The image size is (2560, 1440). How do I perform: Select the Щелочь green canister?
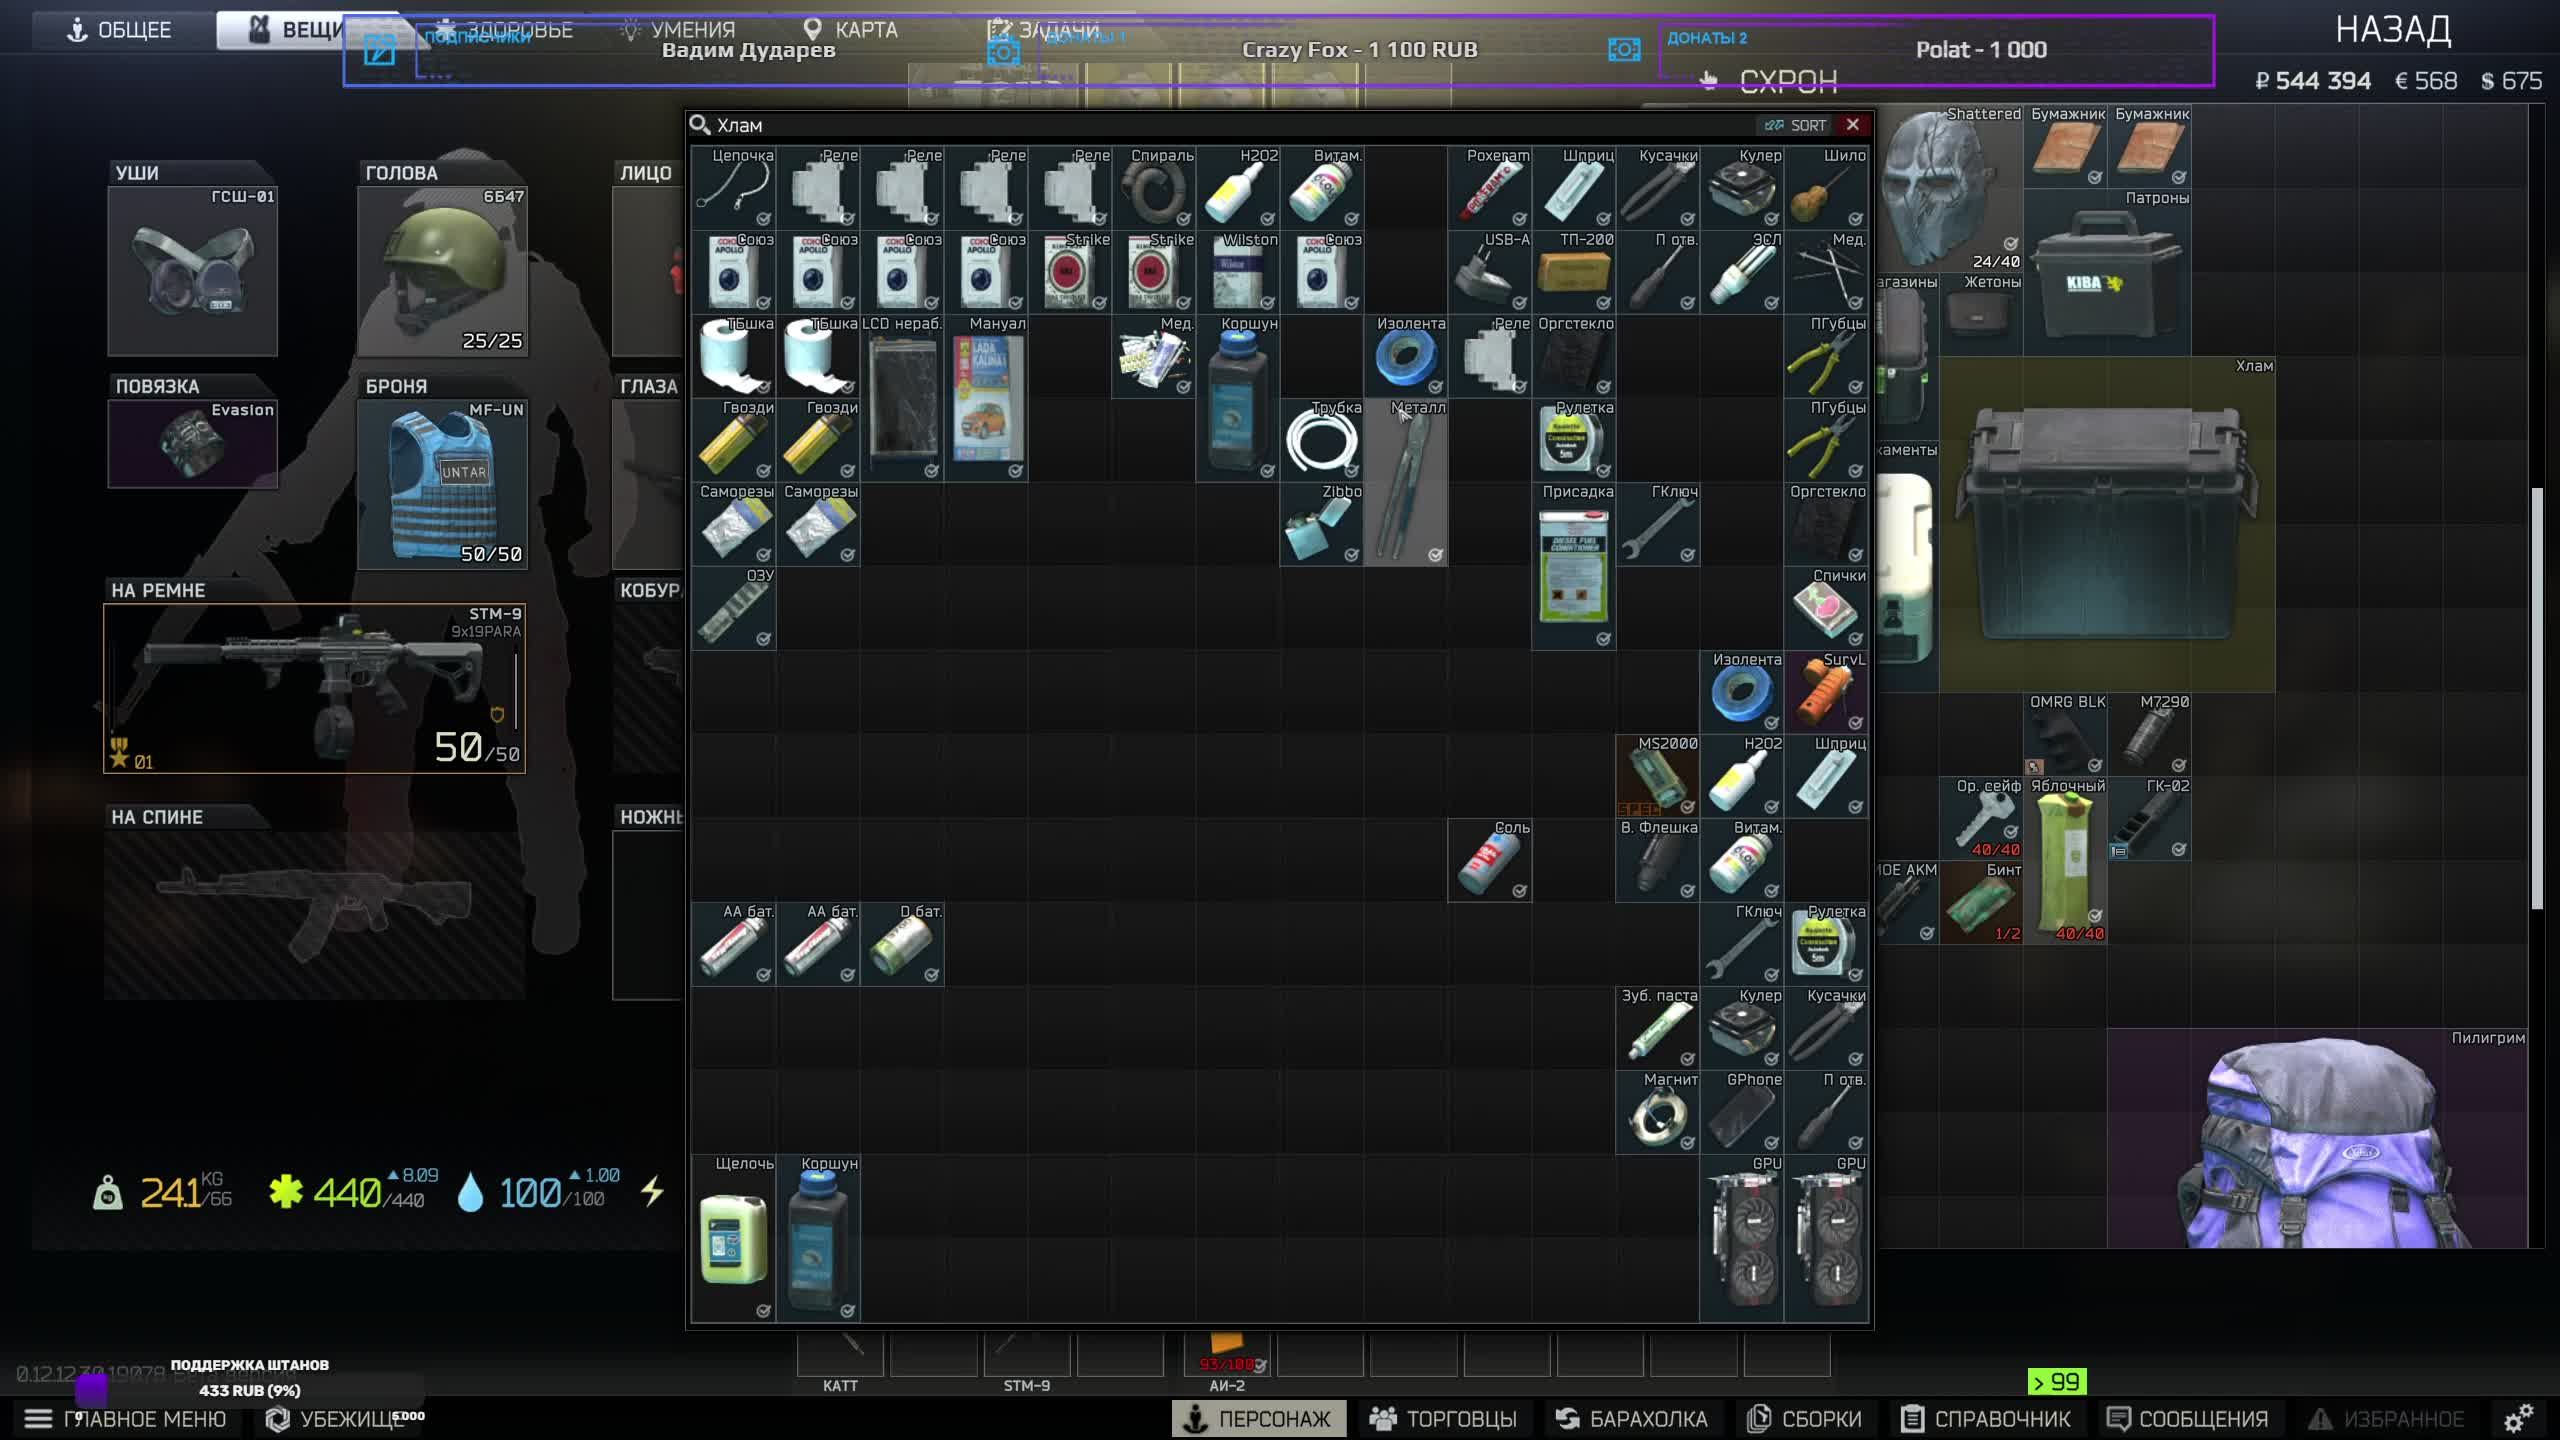click(x=733, y=1240)
